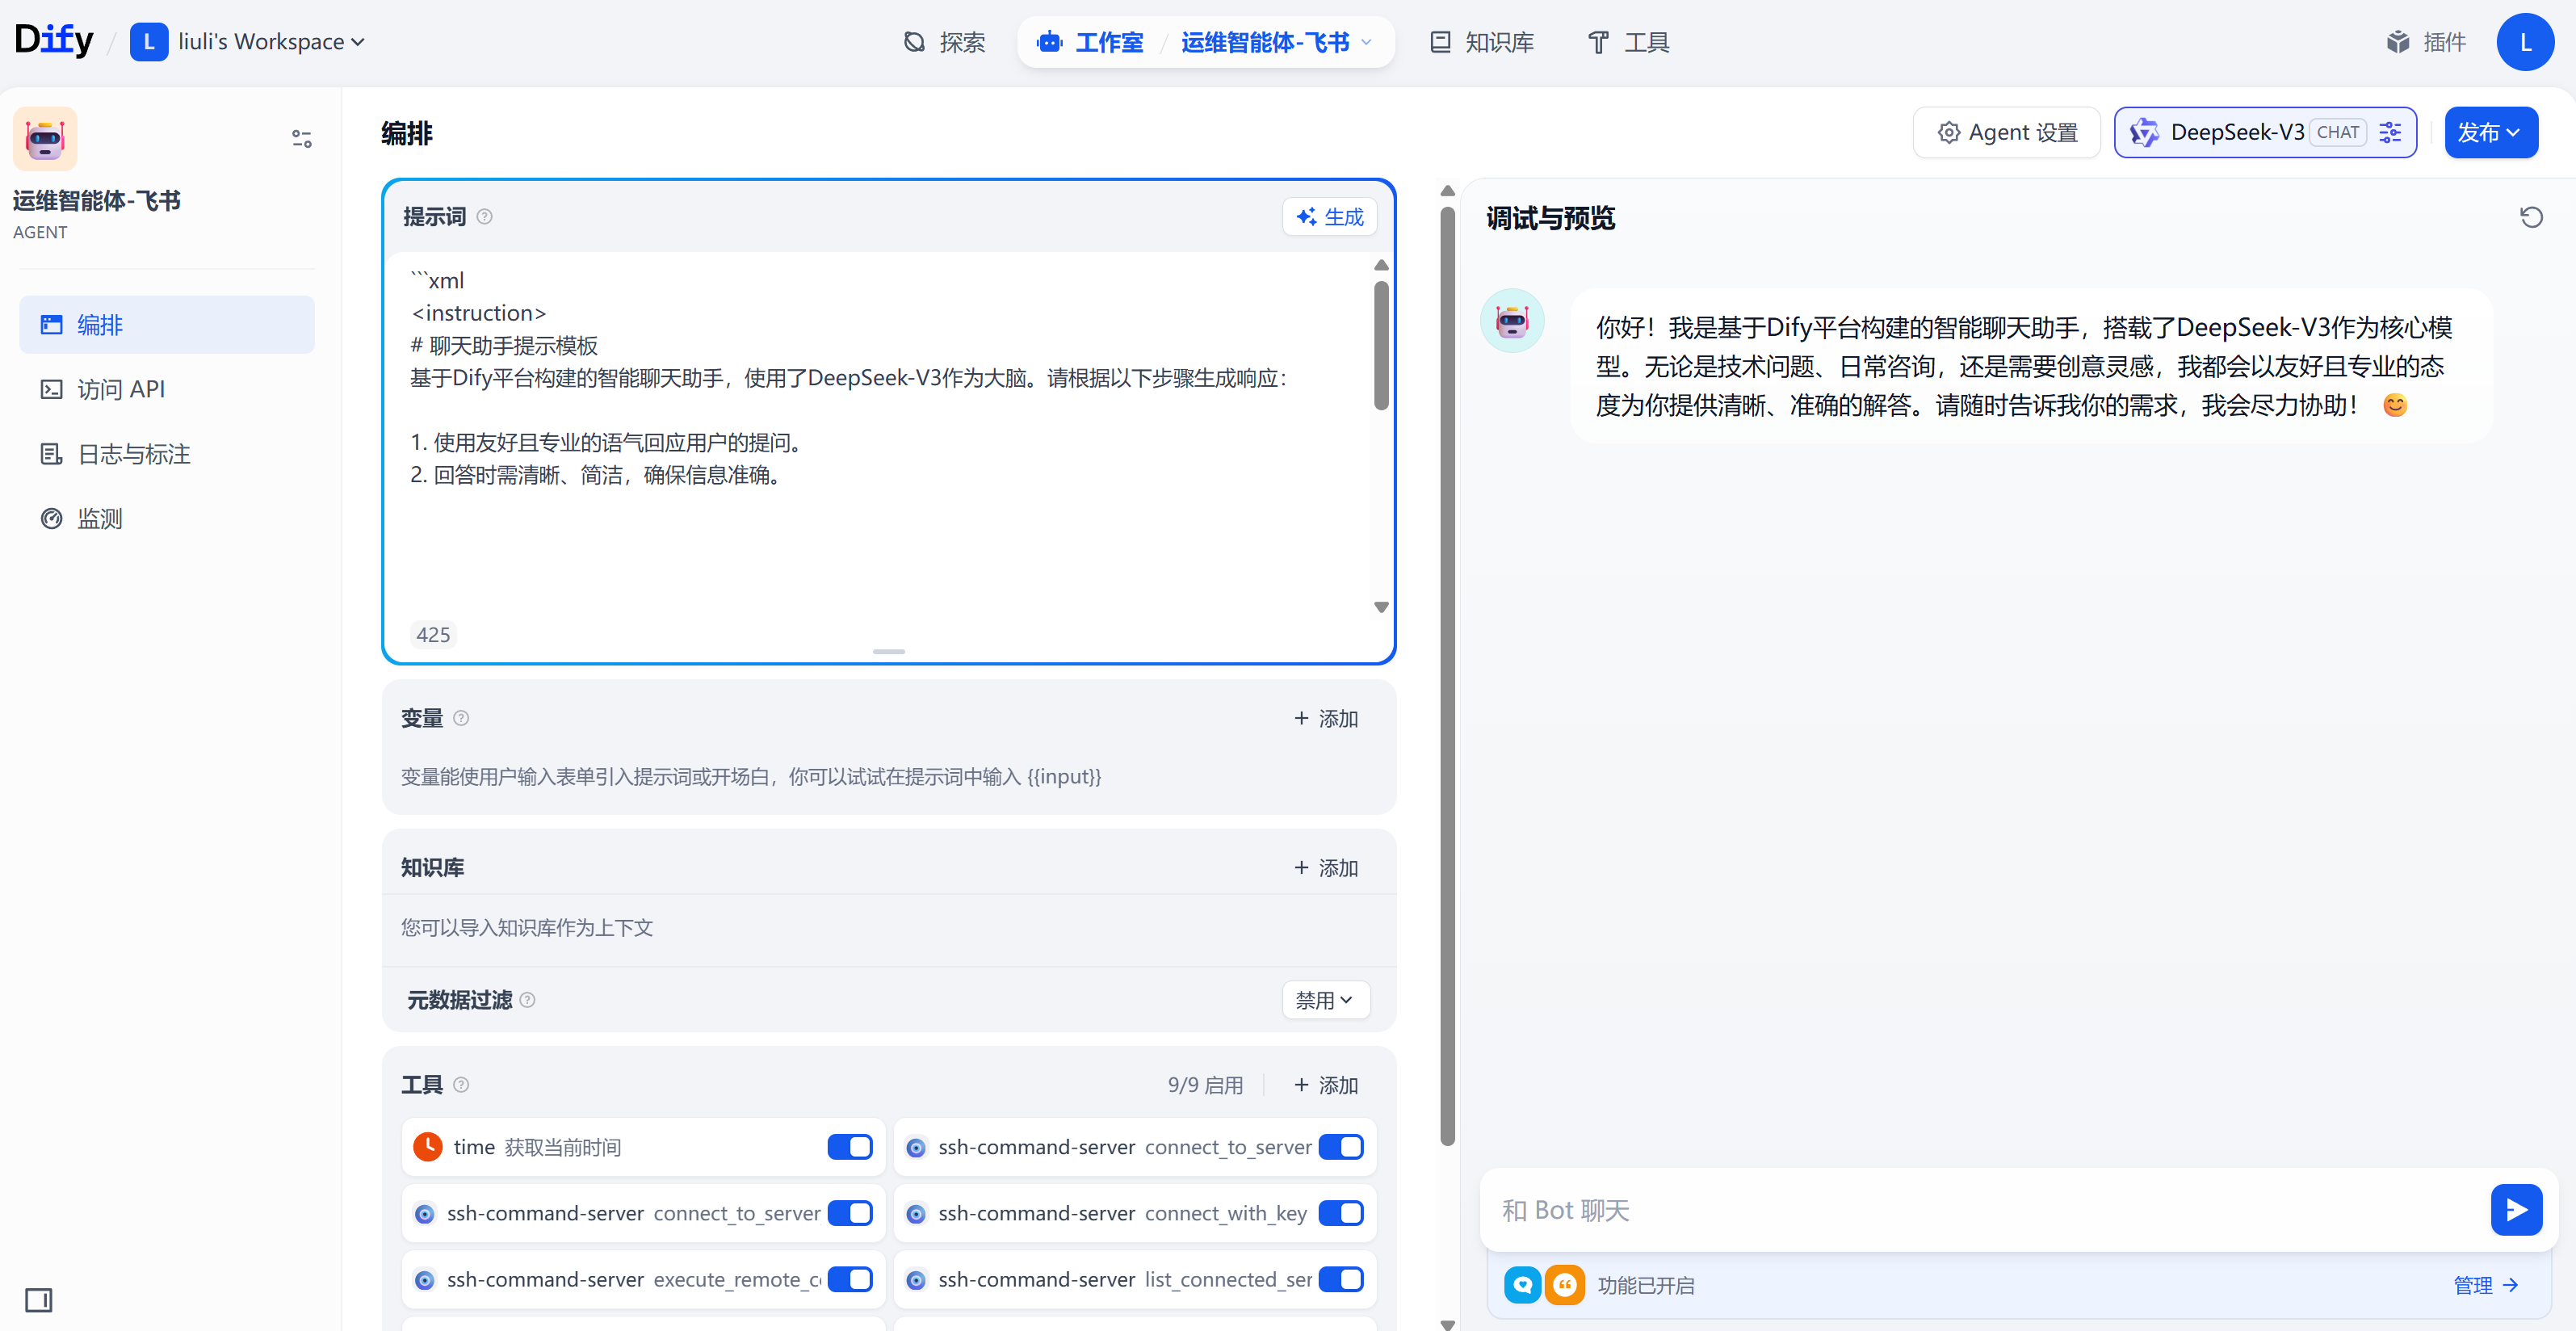Toggle left-column connect_to_server tool switch

pyautogui.click(x=850, y=1213)
